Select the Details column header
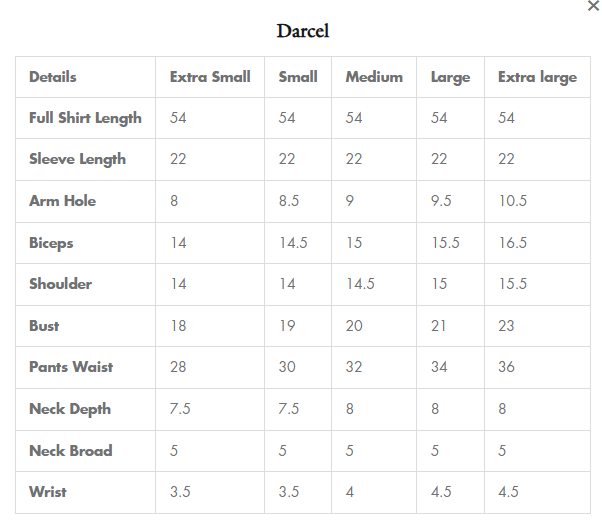Viewport: 602px width, 527px height. pos(53,77)
